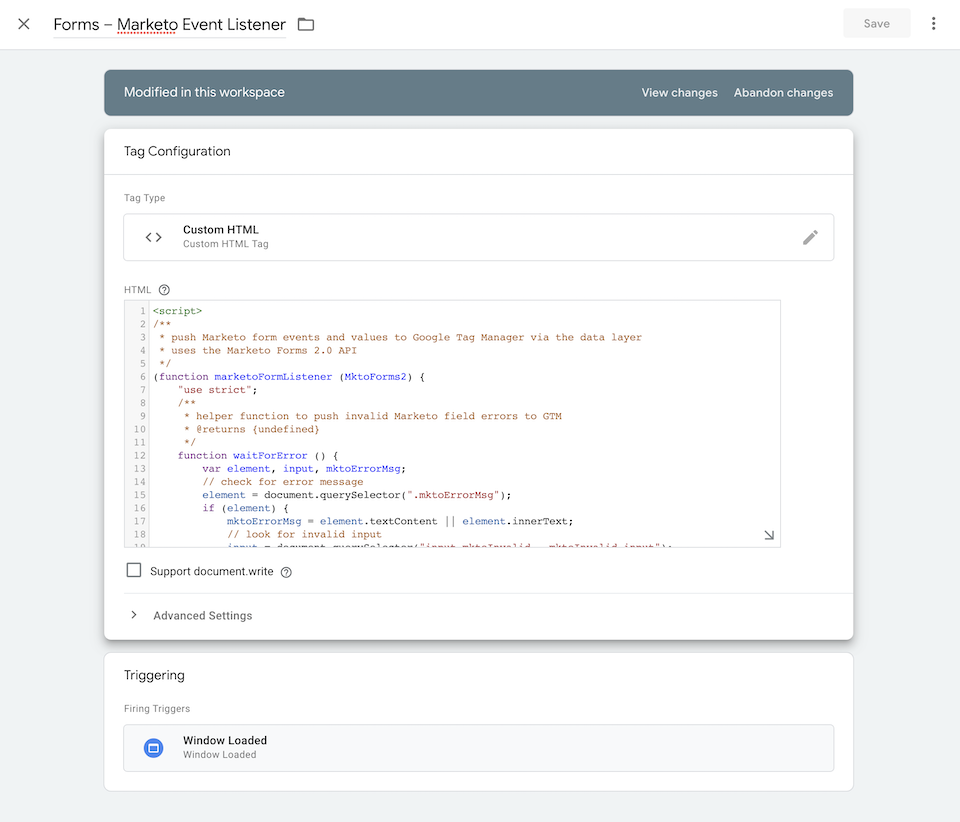Click the Tag Configuration heading

[x=177, y=151]
